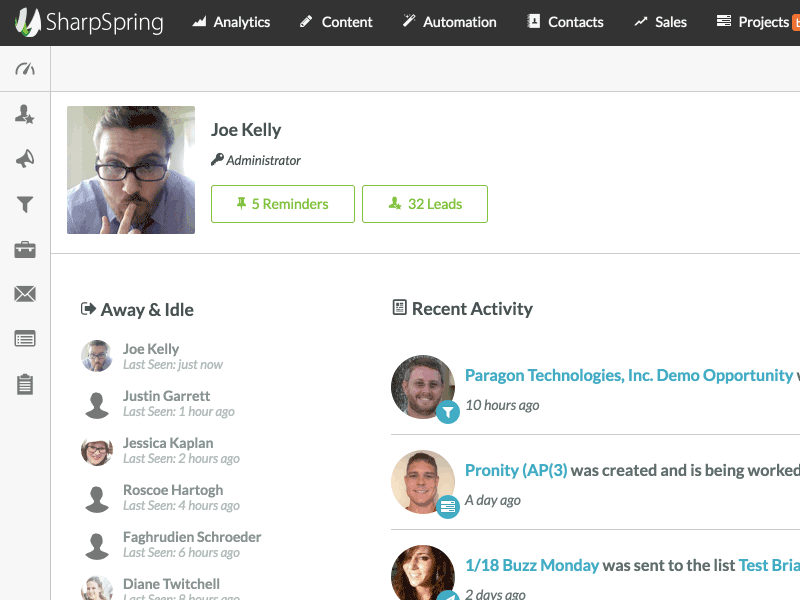The width and height of the screenshot is (800, 600).
Task: Open the Pronity (AP(3) link
Action: (516, 470)
